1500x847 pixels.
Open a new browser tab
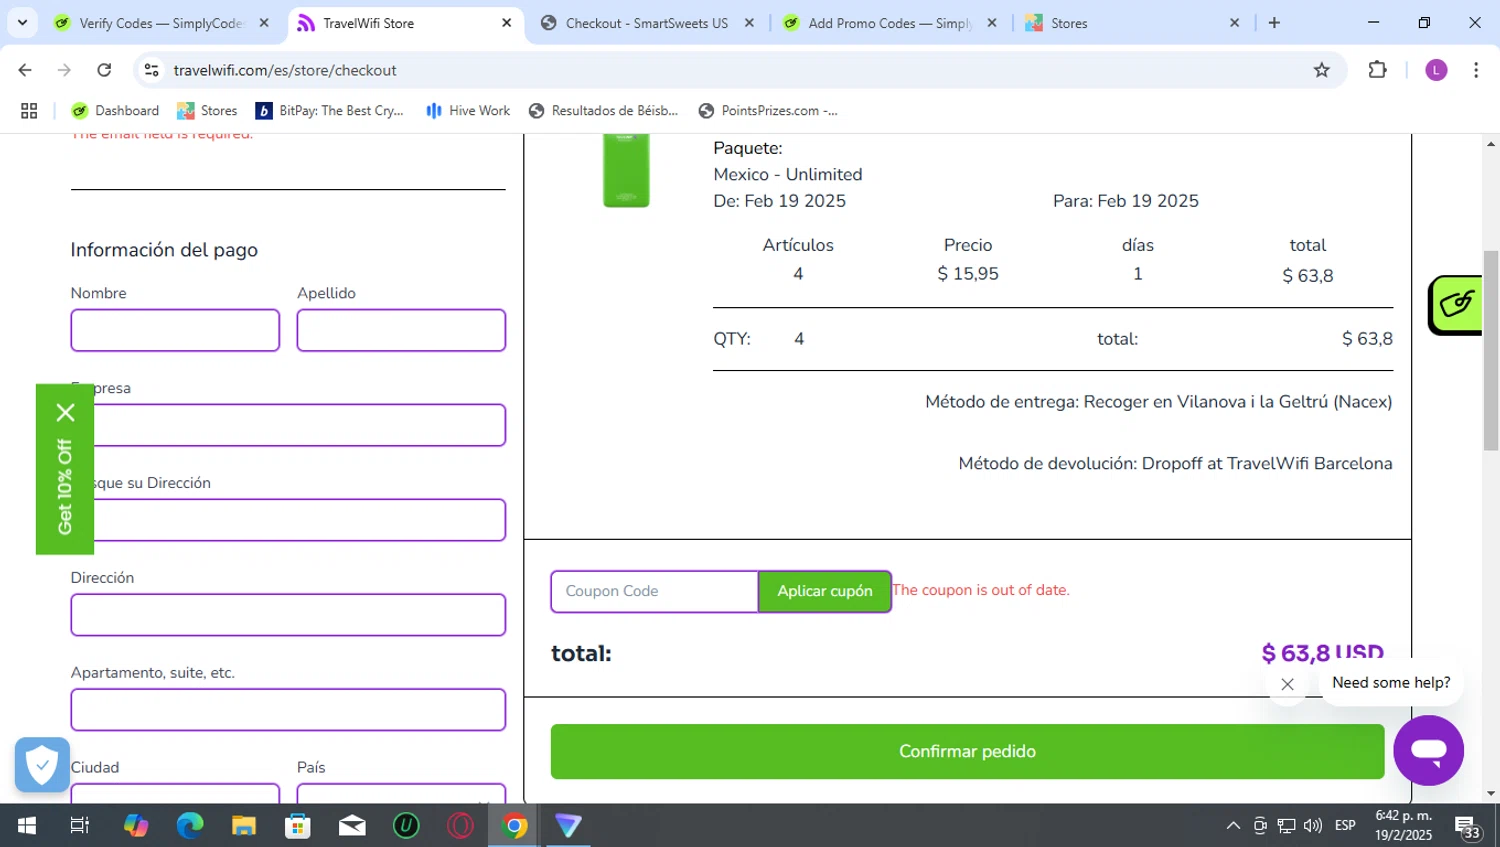(1274, 23)
